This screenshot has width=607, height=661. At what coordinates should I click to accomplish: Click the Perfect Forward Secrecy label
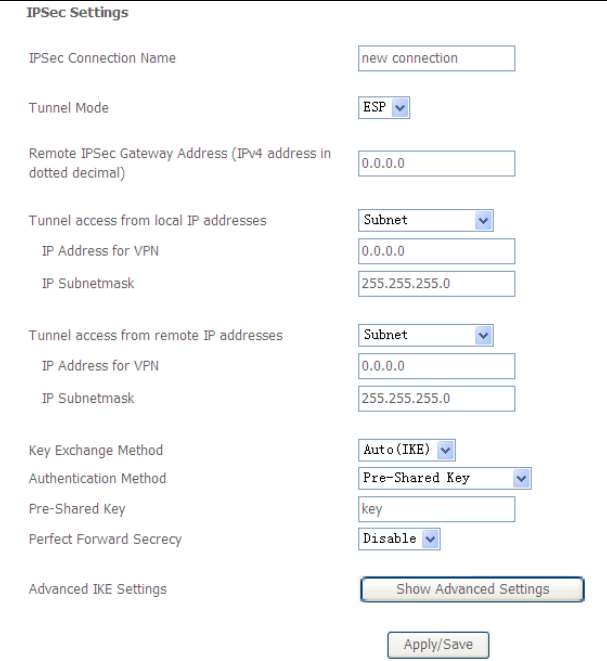[105, 539]
